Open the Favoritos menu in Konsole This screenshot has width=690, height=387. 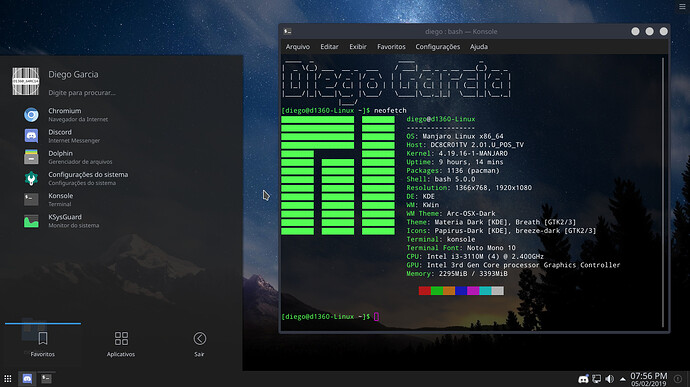click(391, 47)
